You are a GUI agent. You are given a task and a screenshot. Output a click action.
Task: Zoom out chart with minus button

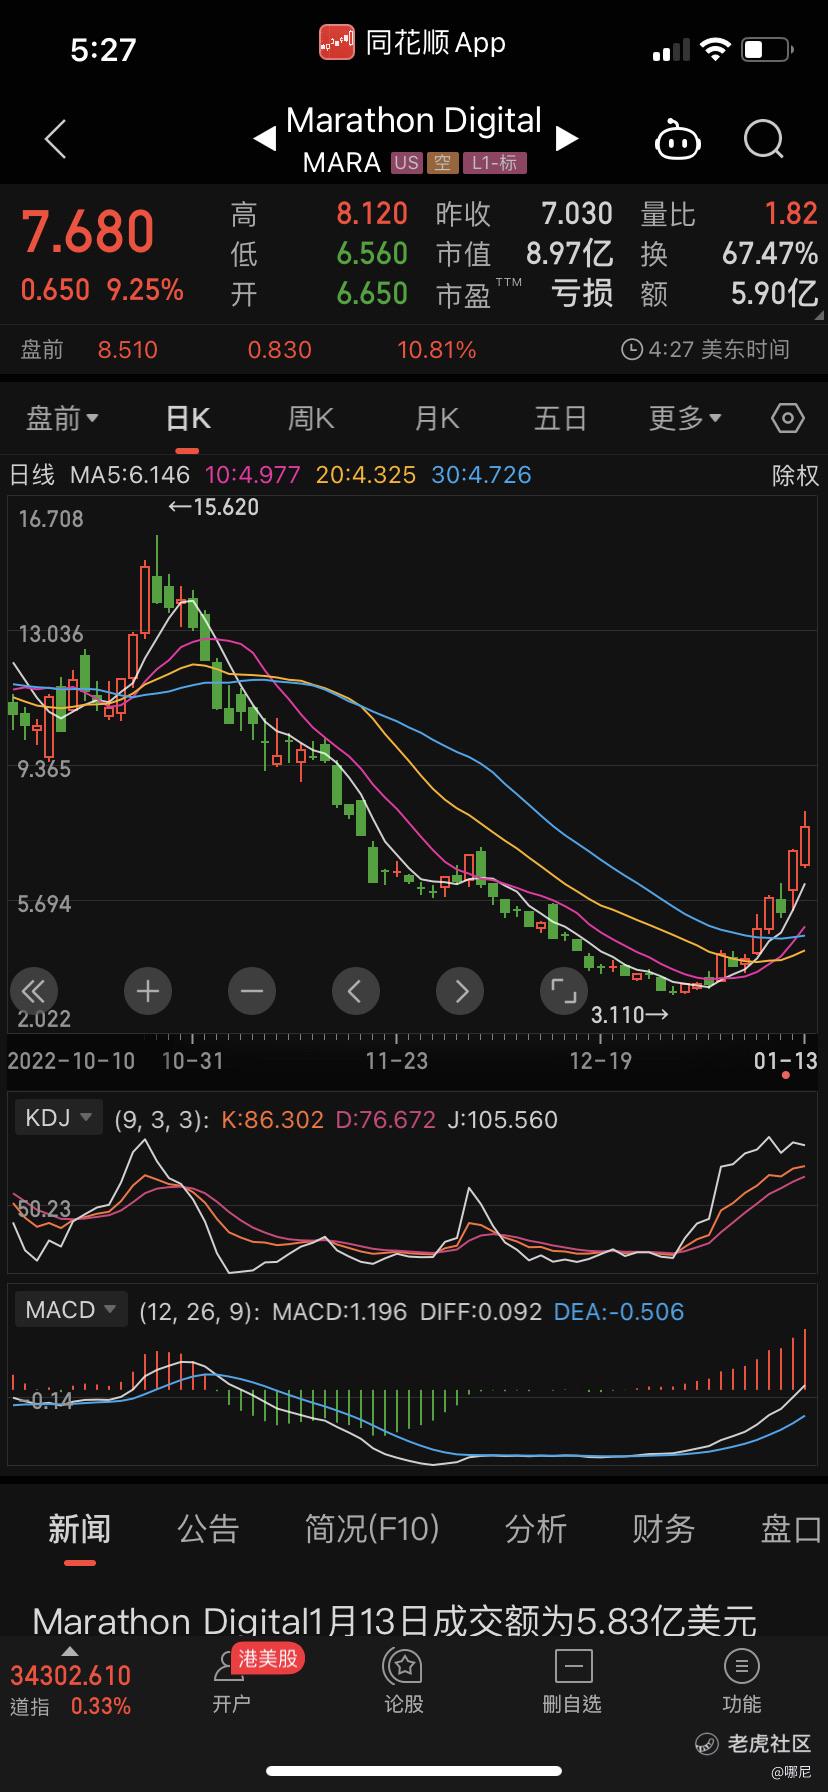point(252,991)
